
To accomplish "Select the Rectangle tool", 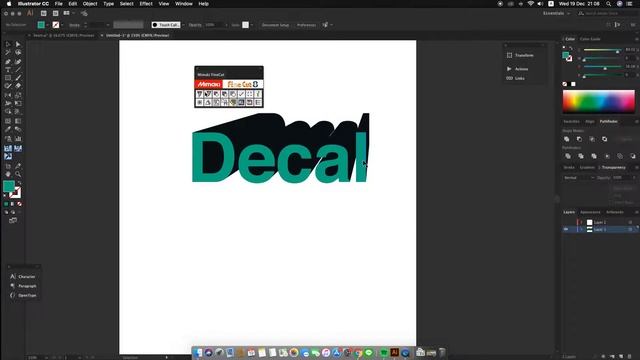I will click(x=8, y=78).
